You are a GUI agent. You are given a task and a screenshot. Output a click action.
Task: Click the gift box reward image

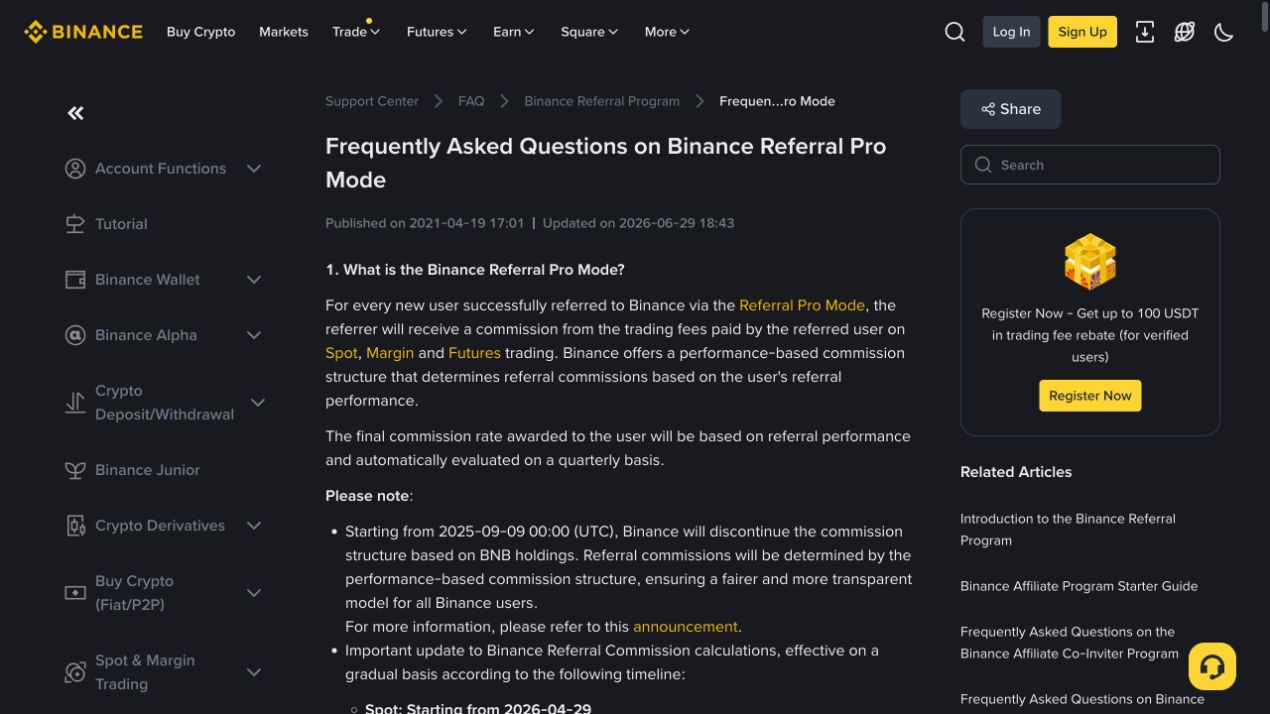click(1090, 261)
